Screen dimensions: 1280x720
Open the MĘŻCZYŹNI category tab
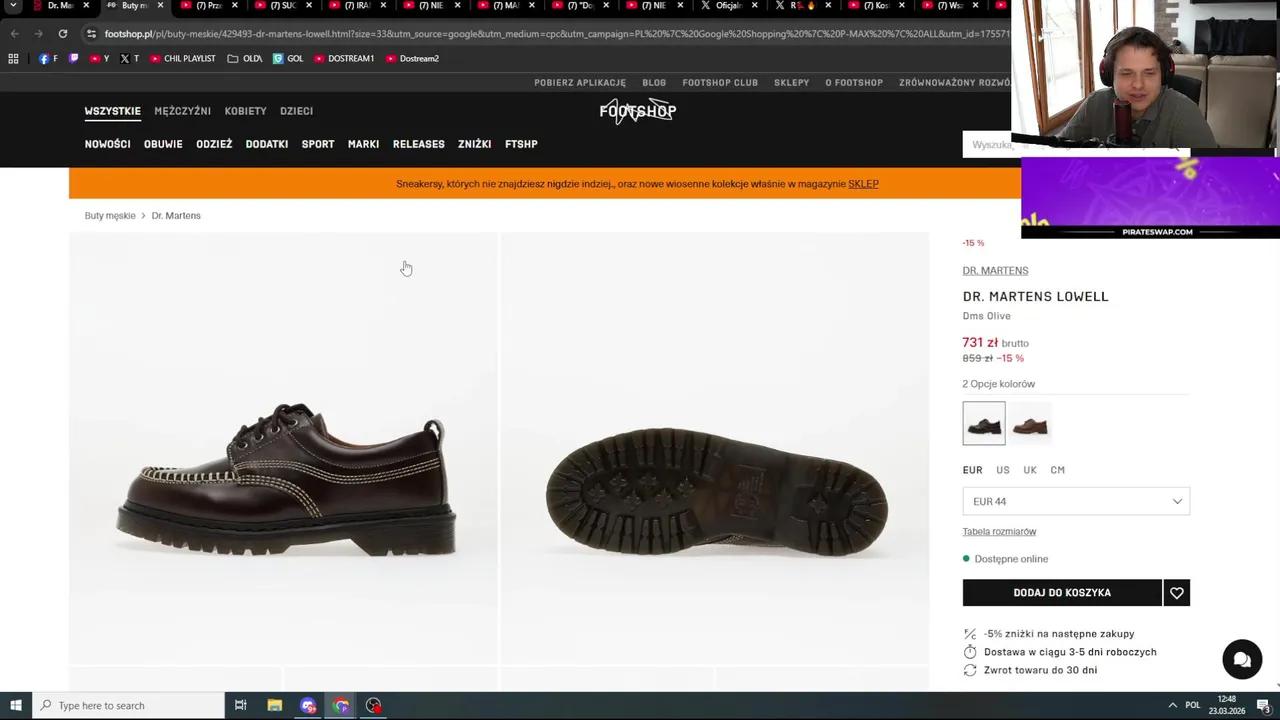point(182,111)
